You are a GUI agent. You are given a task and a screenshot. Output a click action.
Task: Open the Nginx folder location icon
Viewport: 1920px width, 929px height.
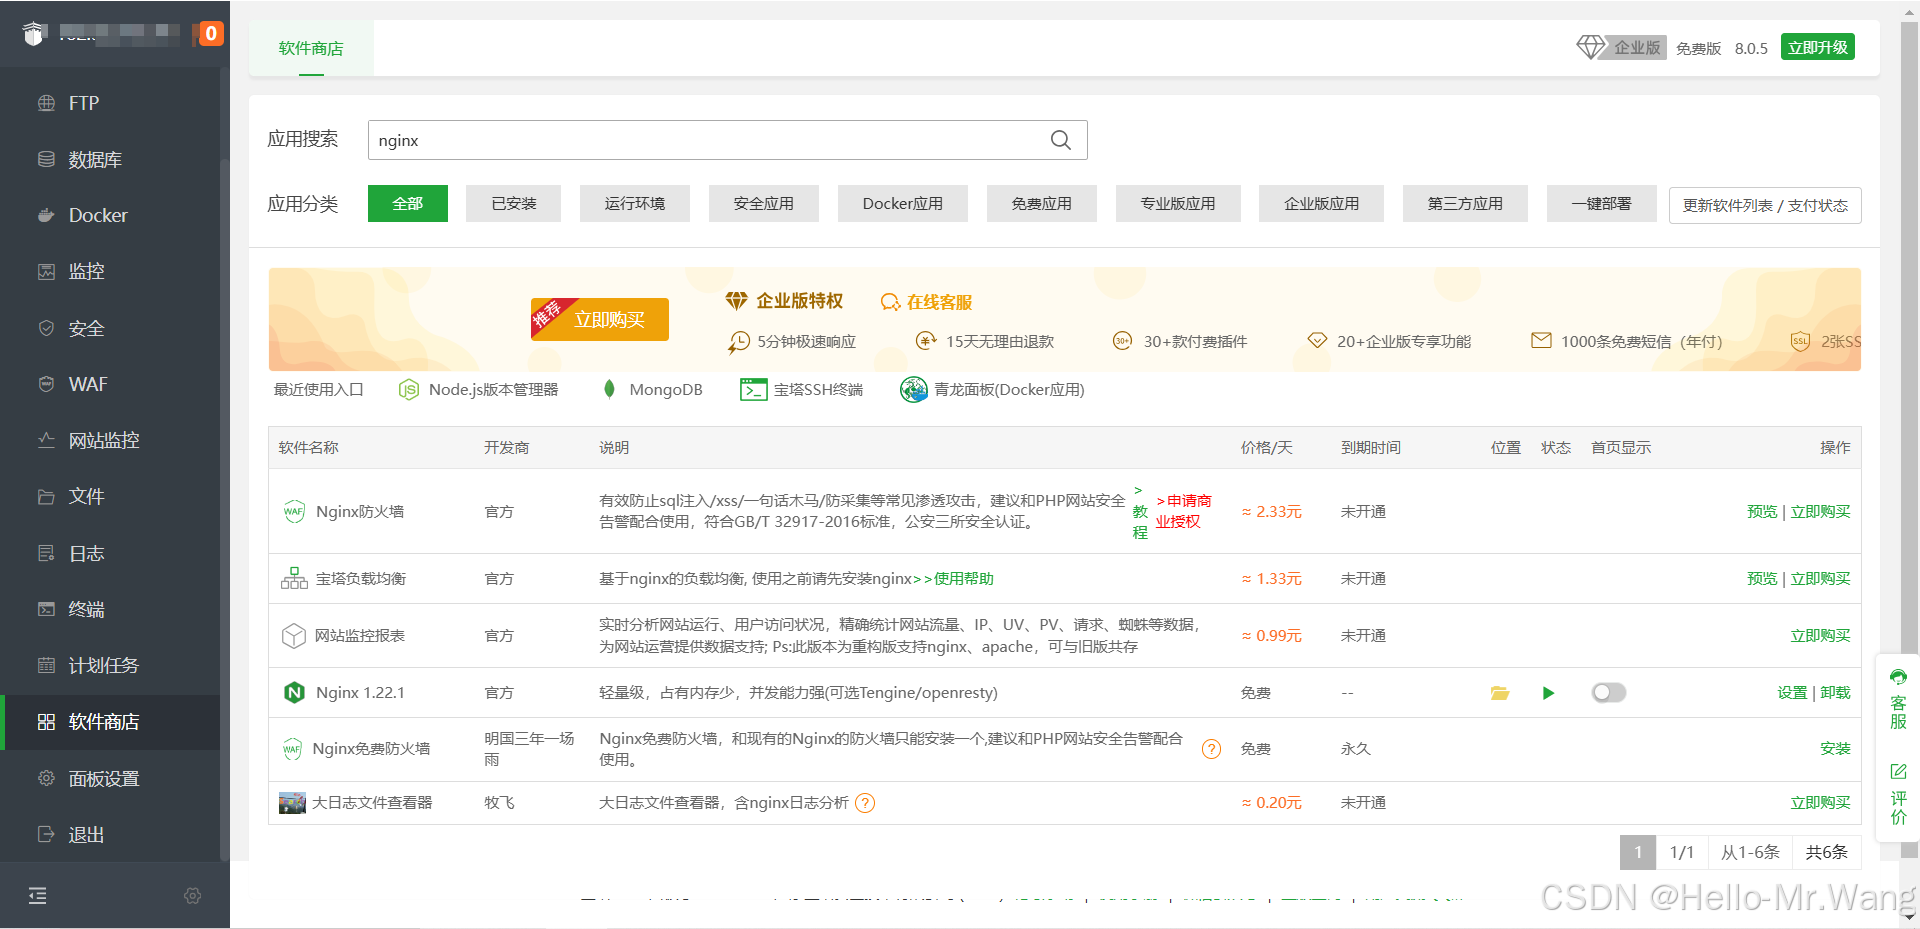(x=1499, y=693)
